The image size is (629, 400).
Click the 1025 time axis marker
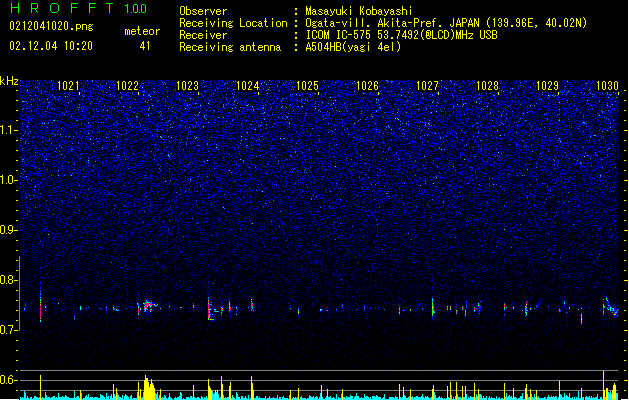coord(307,86)
